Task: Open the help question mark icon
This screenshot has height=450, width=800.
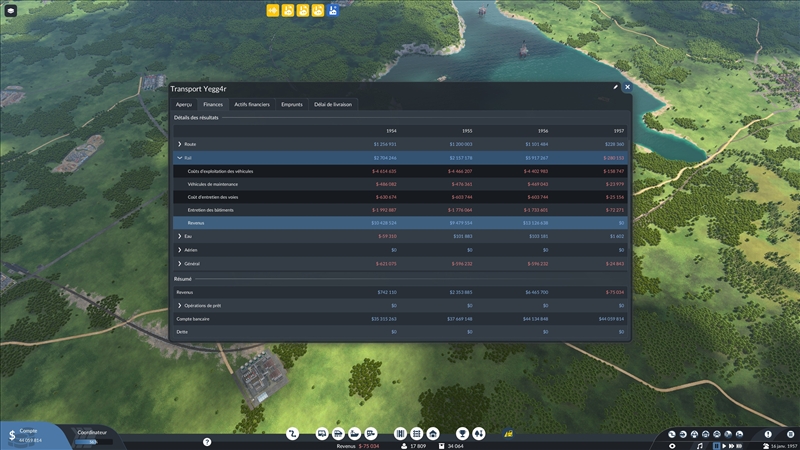Action: [x=207, y=442]
